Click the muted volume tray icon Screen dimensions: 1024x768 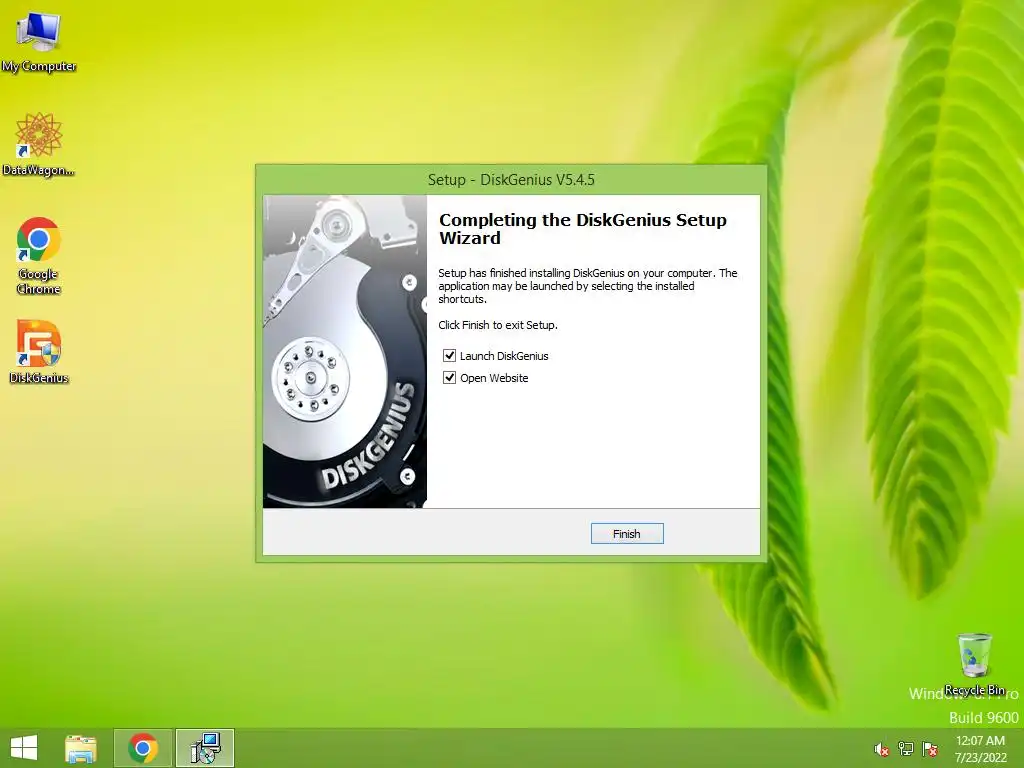881,749
